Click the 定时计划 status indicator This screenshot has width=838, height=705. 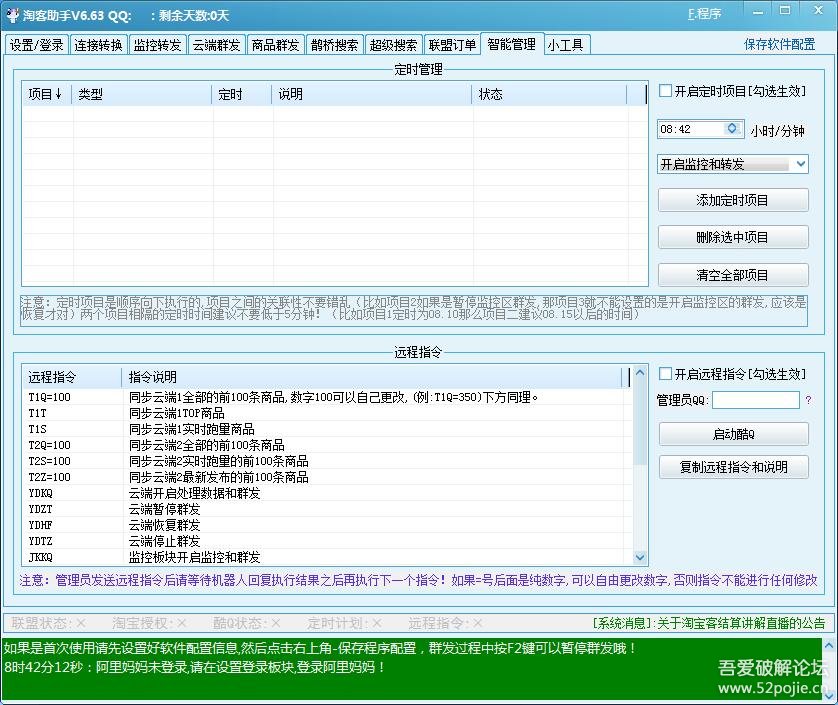(345, 623)
